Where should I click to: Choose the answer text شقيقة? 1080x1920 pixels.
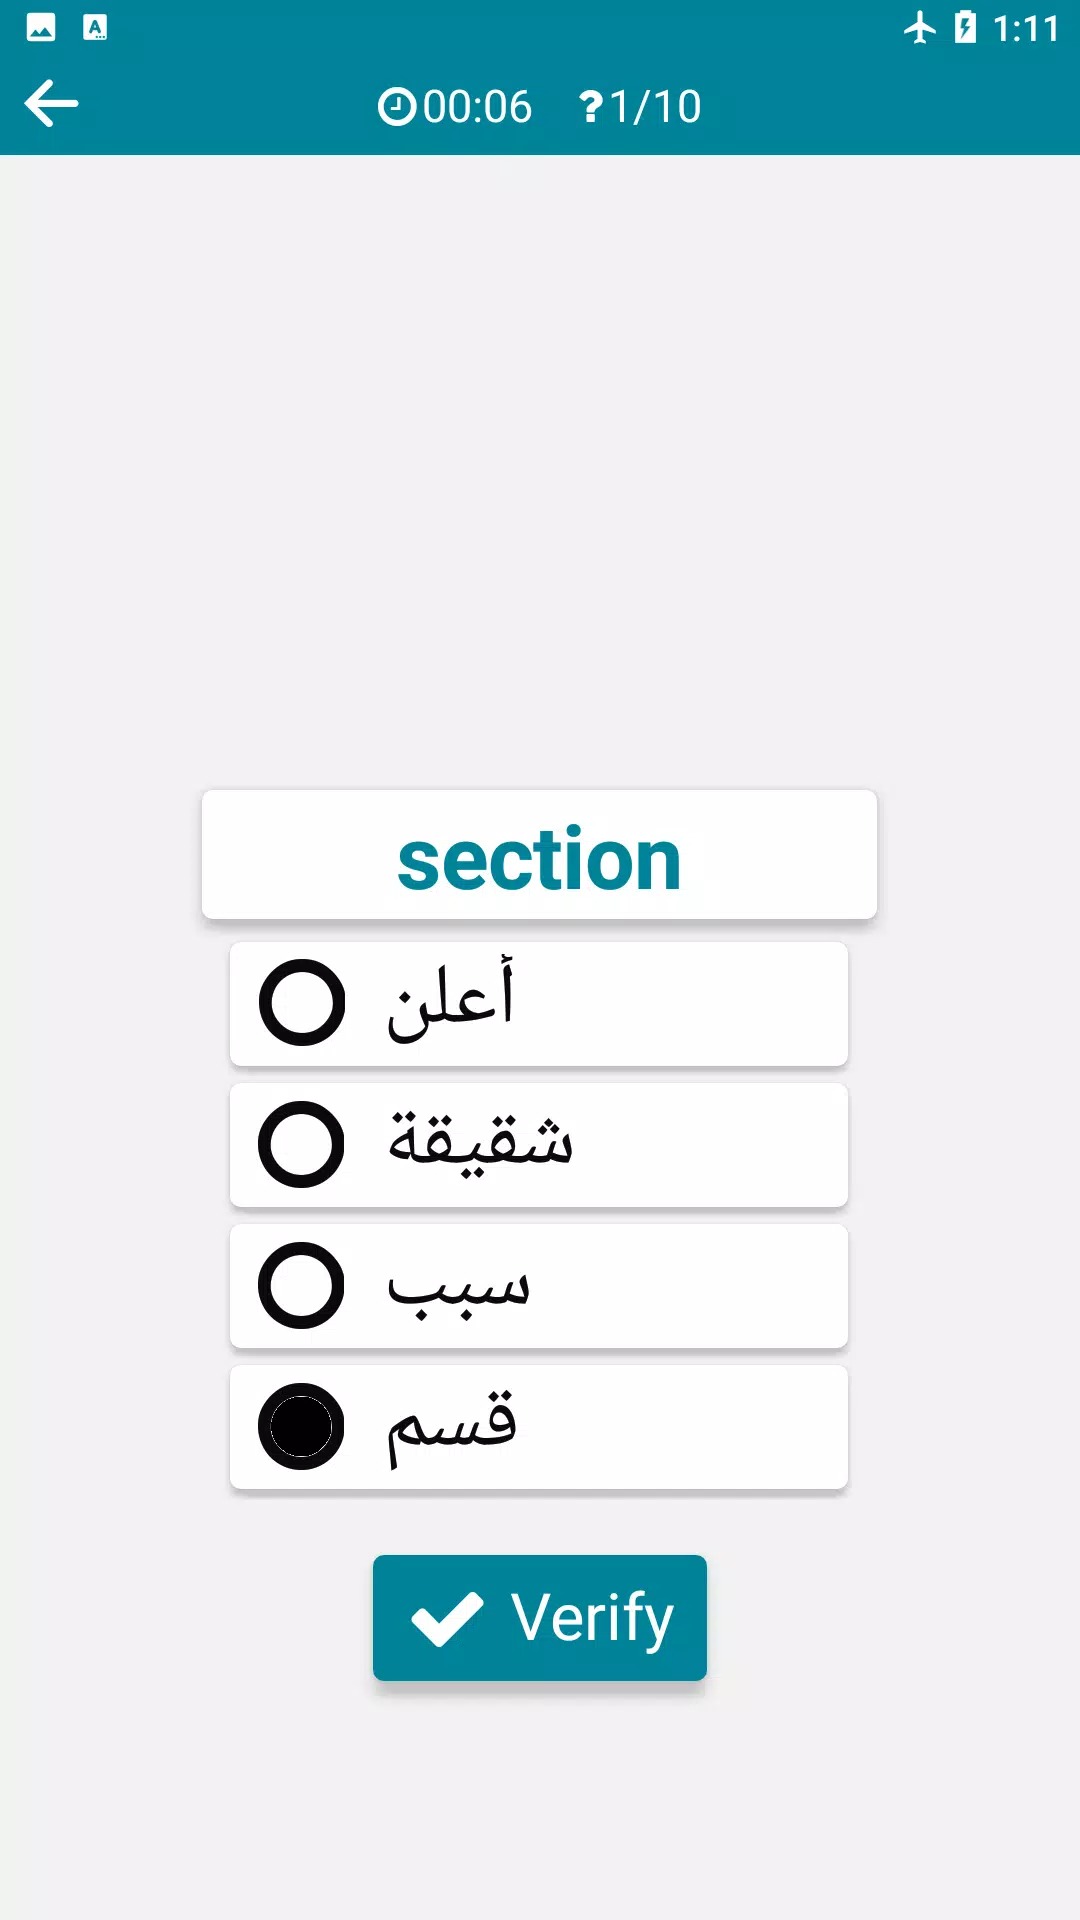481,1142
